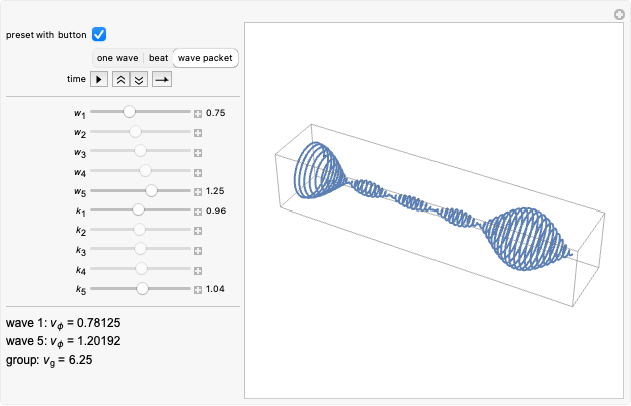Click the slower animation double-down arrow
This screenshot has height=406, width=631.
pyautogui.click(x=139, y=78)
